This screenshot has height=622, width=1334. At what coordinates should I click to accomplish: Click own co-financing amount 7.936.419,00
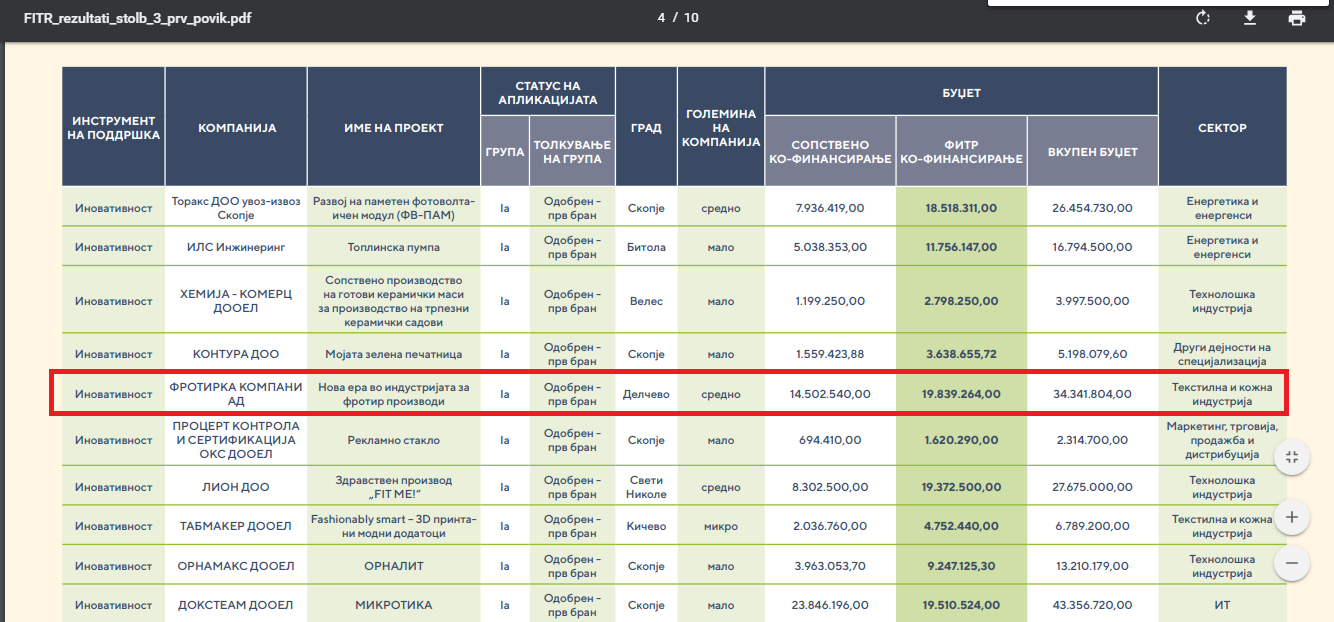coord(830,208)
